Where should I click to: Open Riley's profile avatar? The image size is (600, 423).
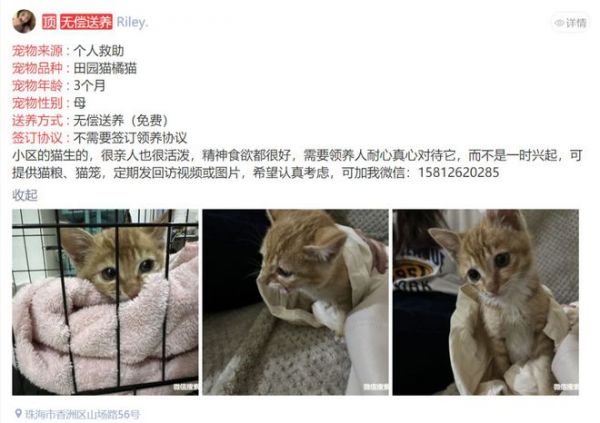point(24,21)
